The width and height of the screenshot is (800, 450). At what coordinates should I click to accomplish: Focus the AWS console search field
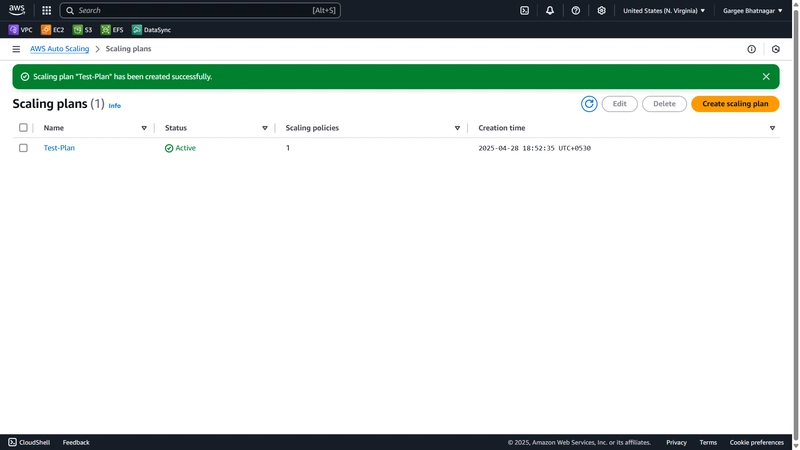[200, 10]
